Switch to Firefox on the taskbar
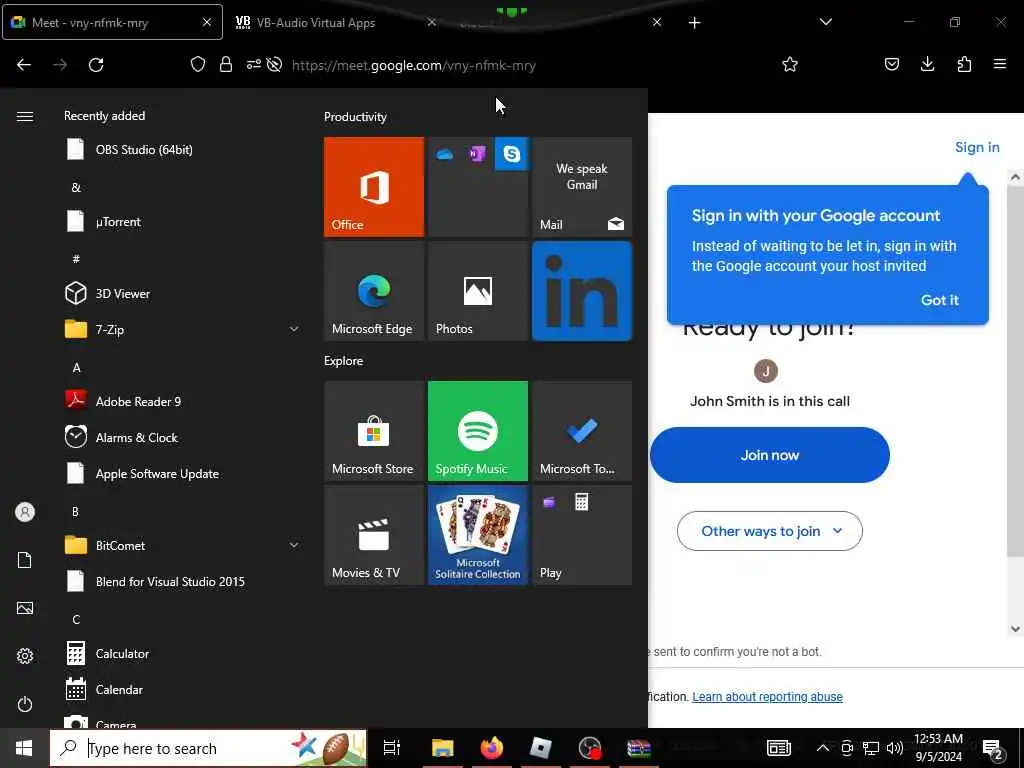 click(492, 748)
